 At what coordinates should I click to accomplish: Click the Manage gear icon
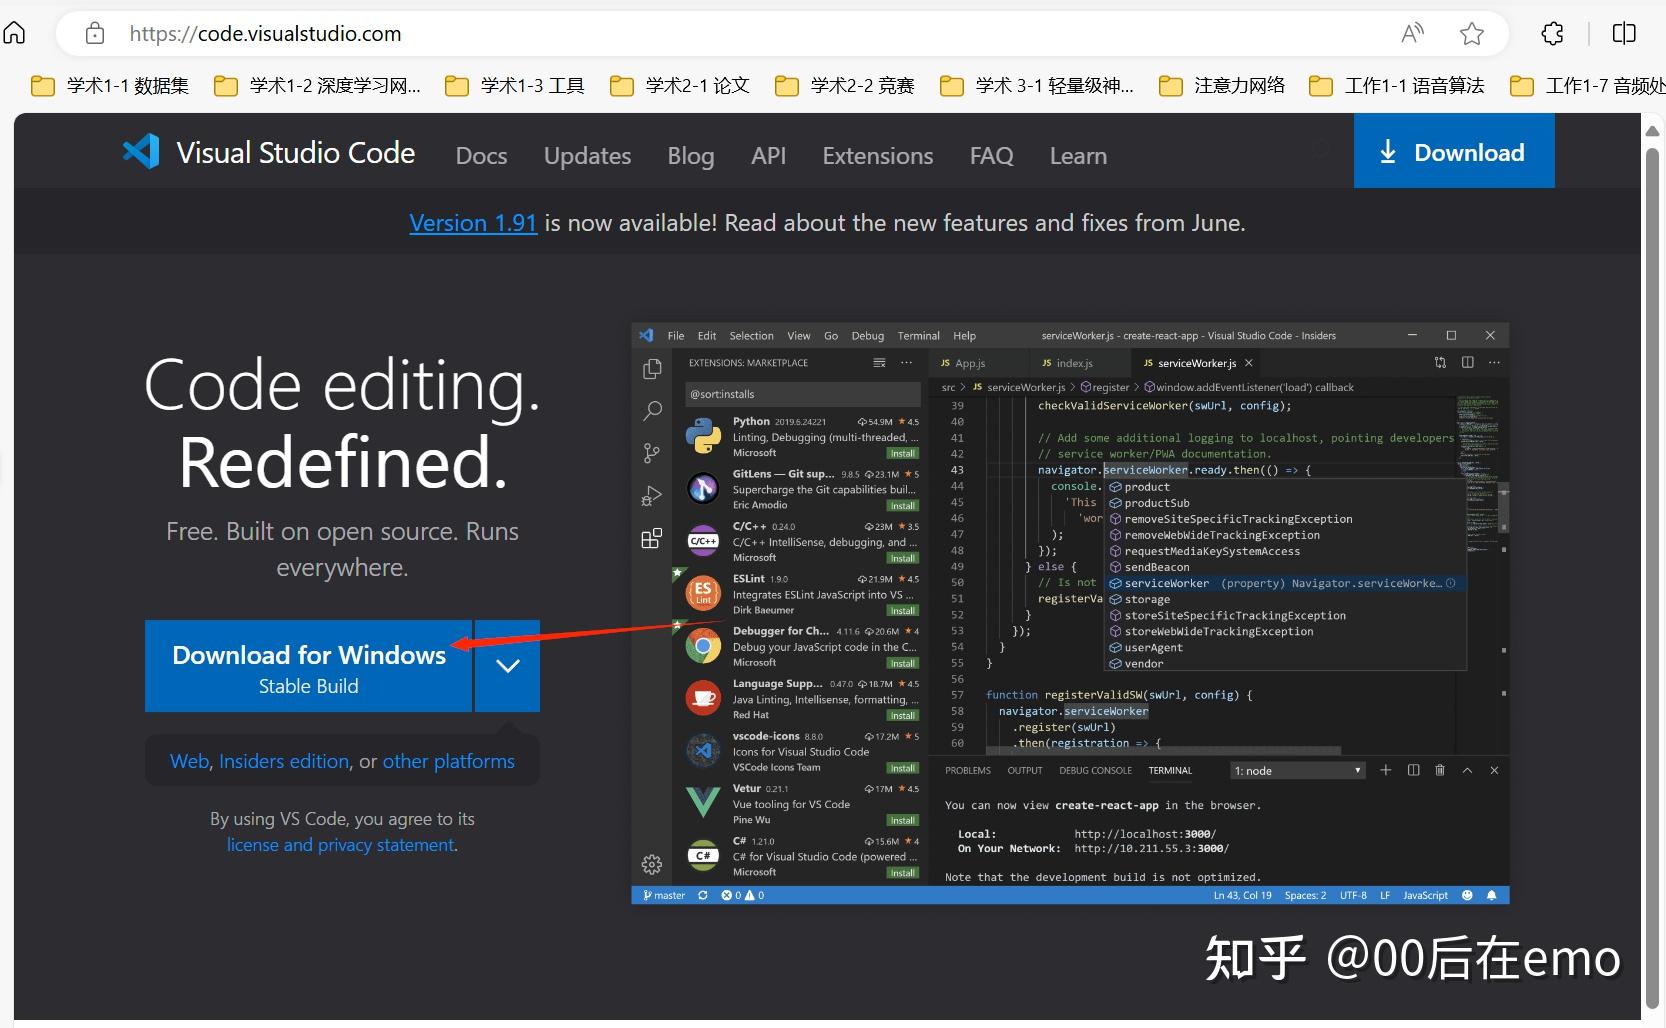652,864
